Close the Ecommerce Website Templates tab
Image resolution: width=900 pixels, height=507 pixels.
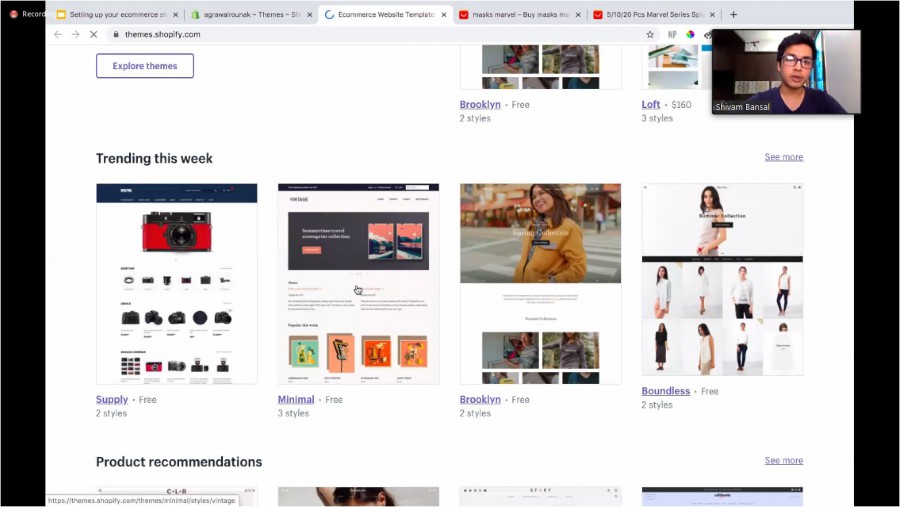pos(444,15)
